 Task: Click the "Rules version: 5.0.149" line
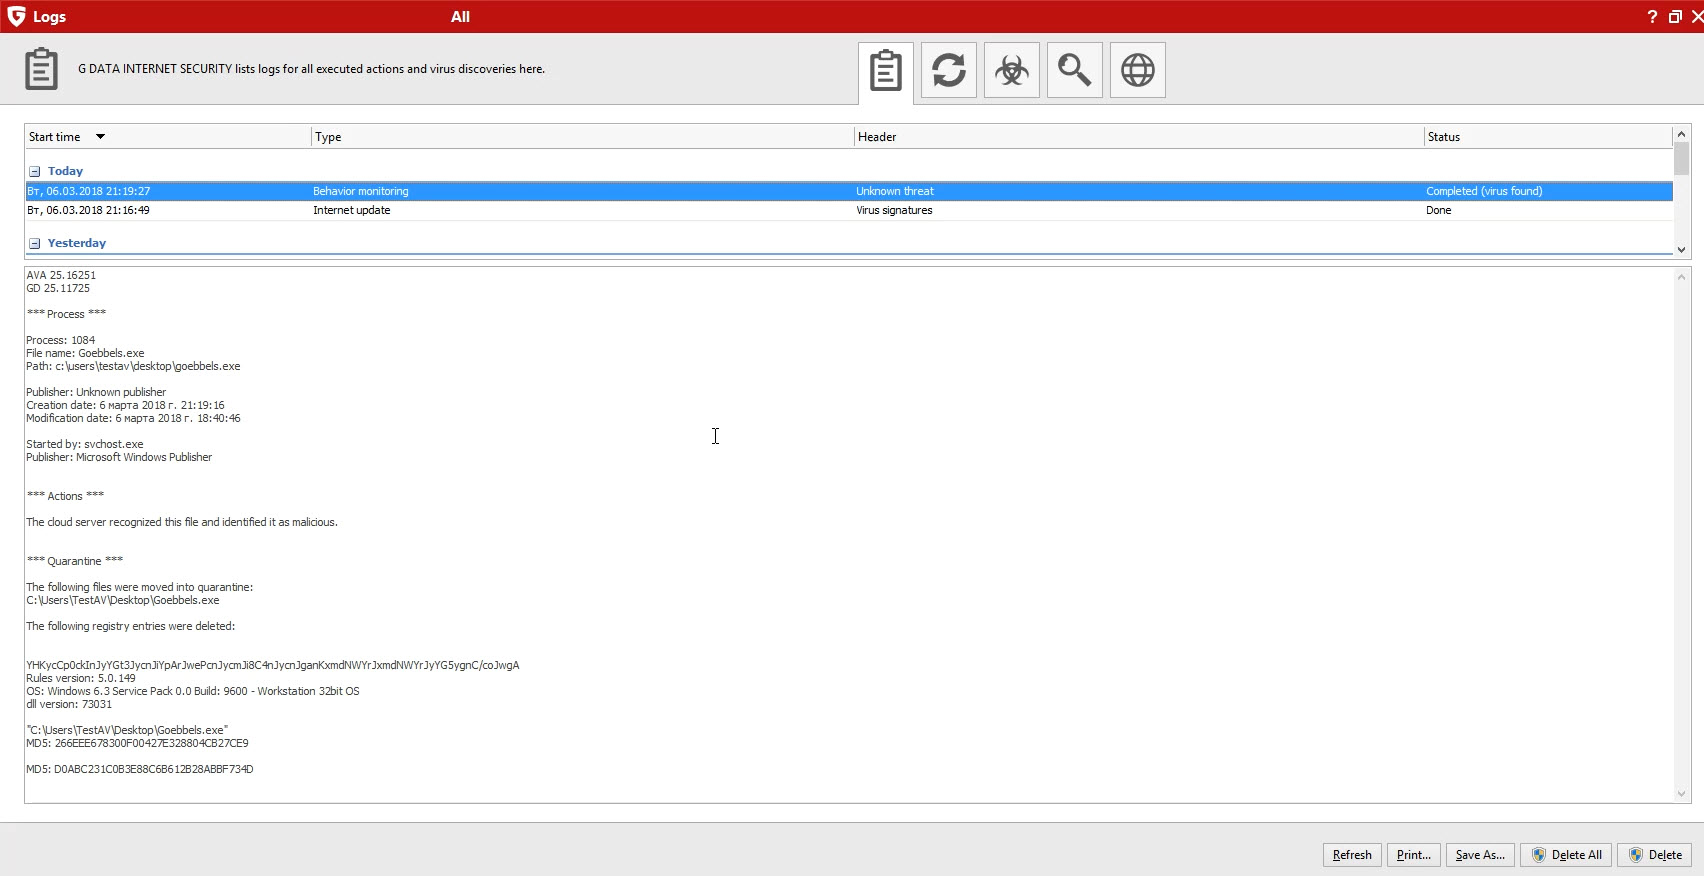click(81, 678)
